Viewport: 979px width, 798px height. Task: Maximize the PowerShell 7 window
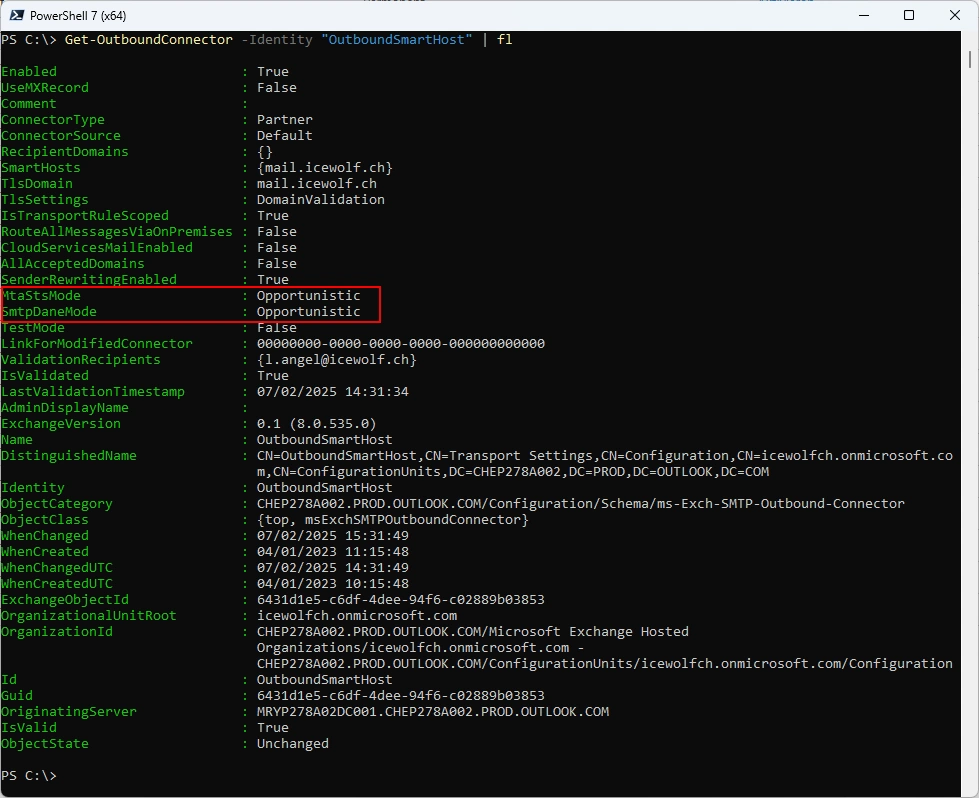[908, 15]
